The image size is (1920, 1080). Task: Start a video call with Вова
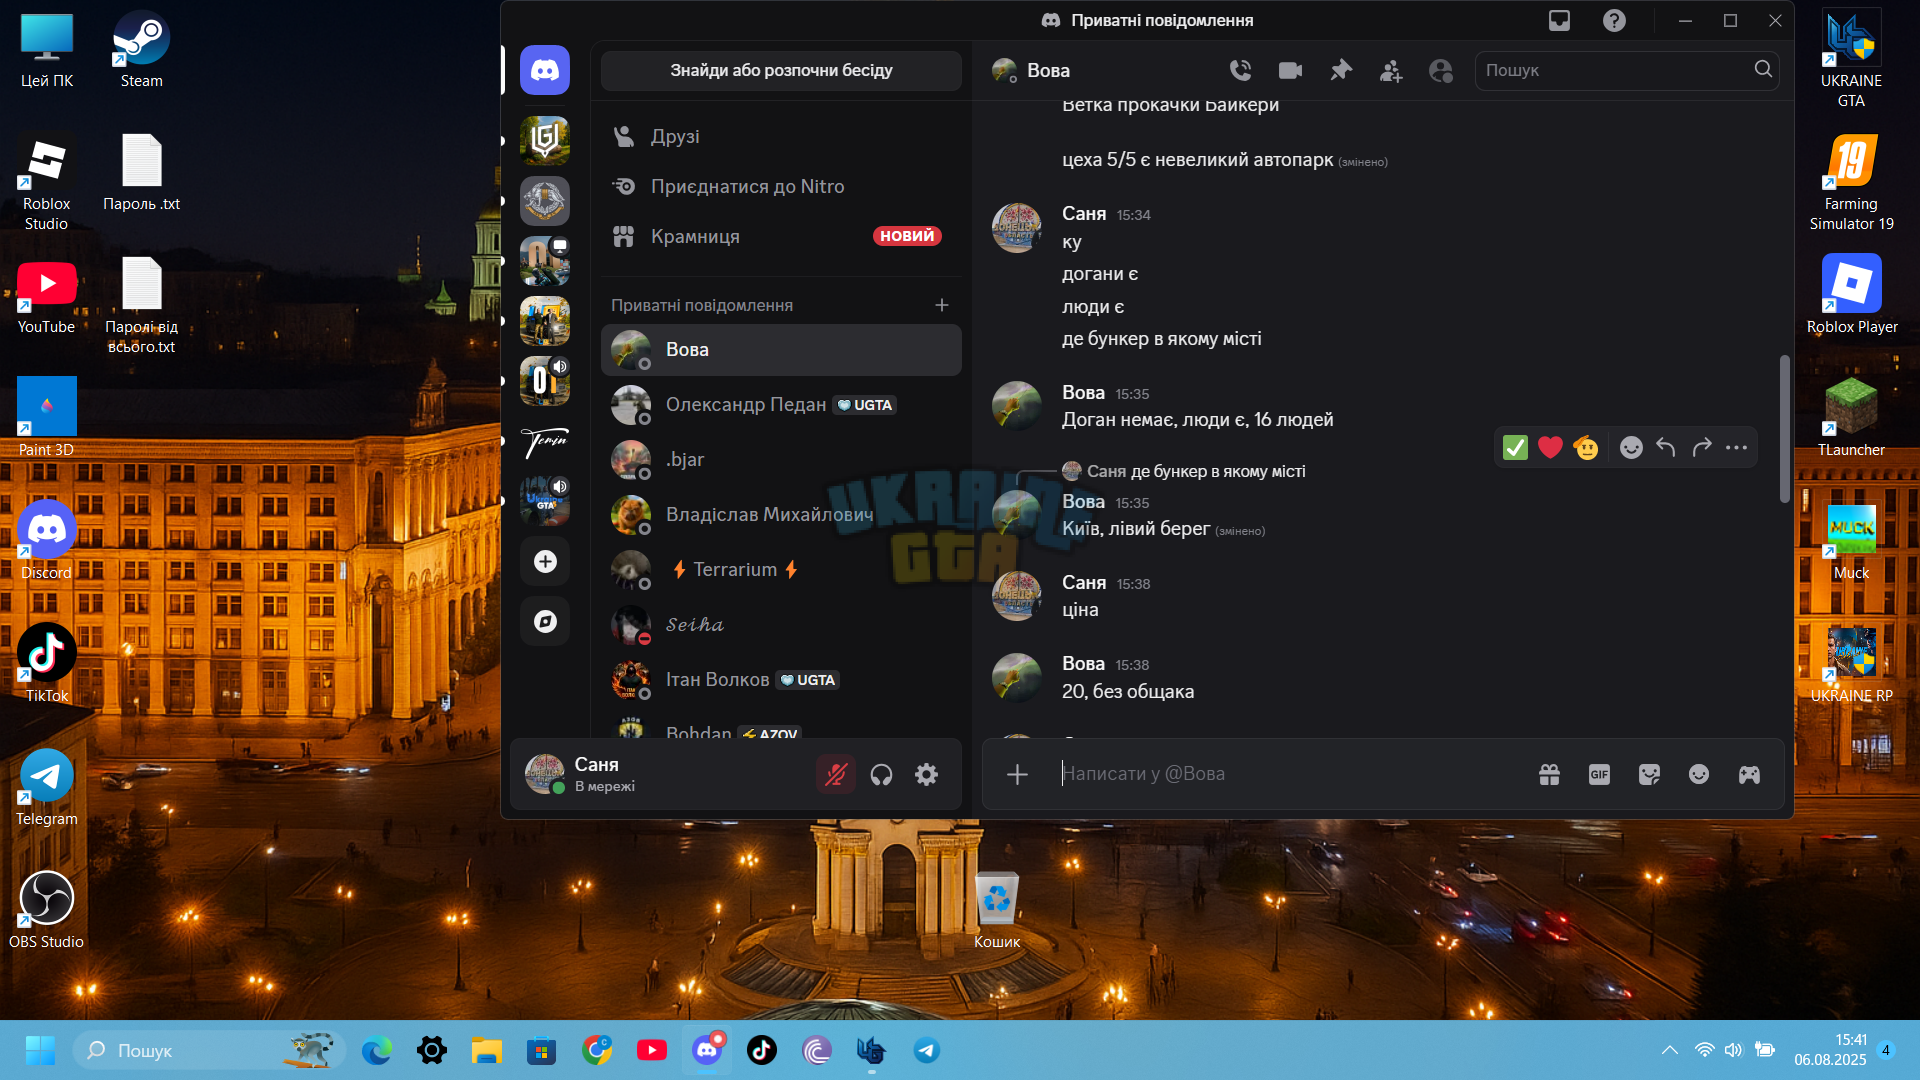1290,70
